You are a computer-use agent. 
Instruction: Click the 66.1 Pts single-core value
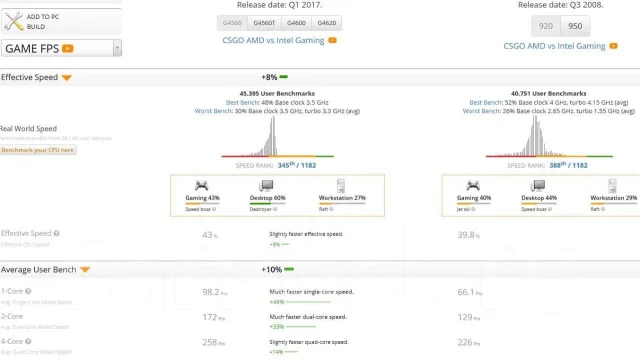(469, 292)
